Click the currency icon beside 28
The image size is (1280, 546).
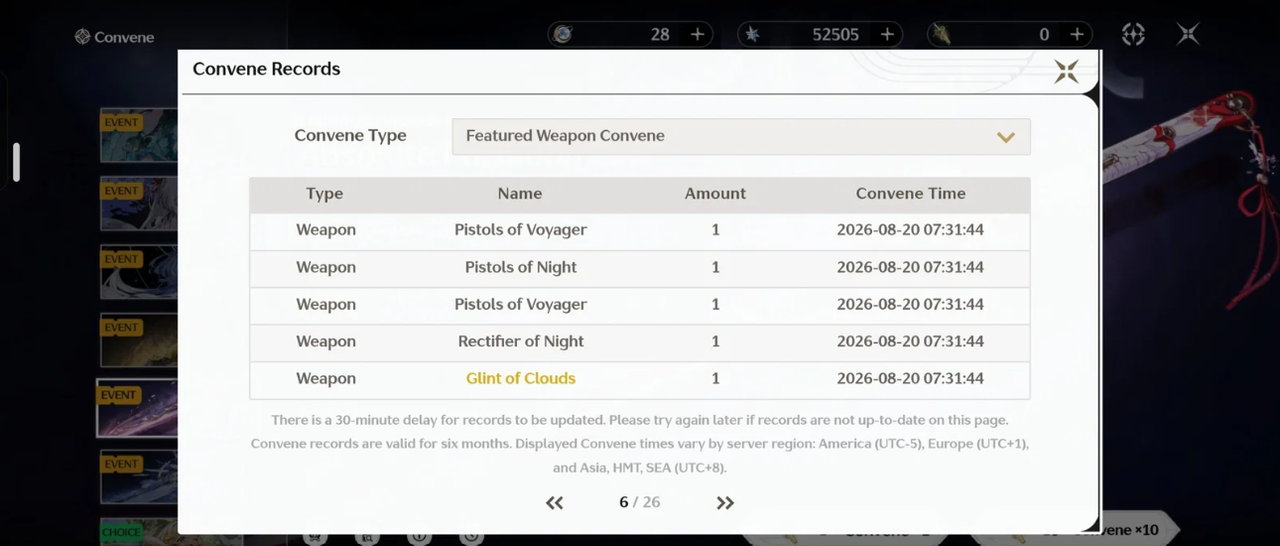click(563, 34)
